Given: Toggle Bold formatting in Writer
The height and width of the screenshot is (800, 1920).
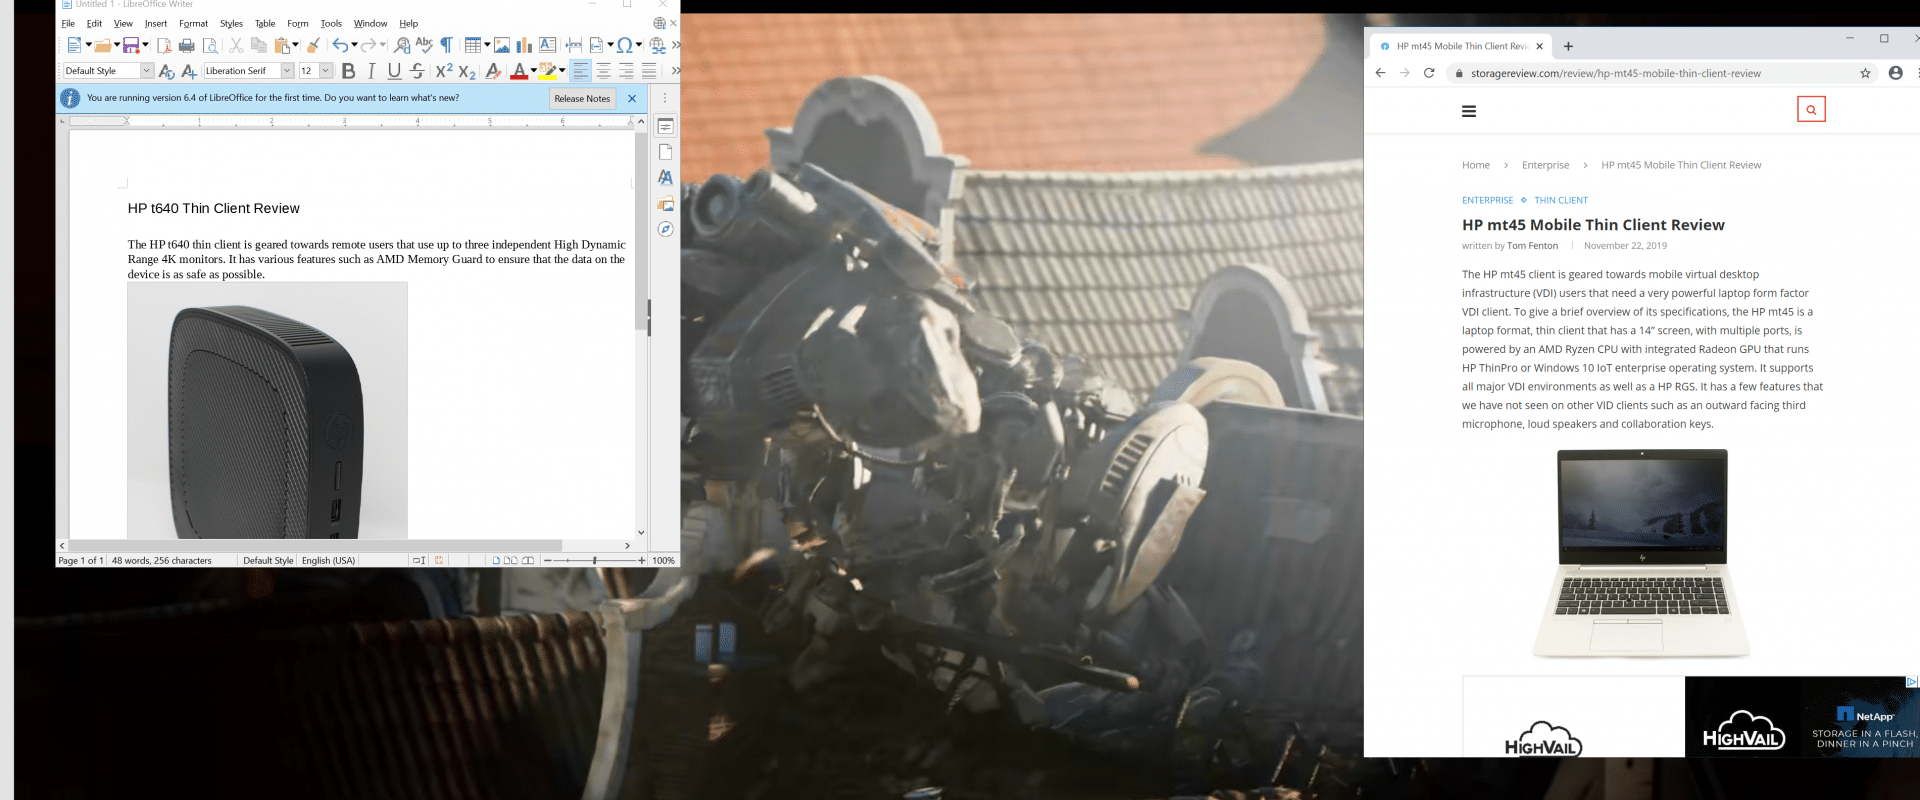Looking at the screenshot, I should pyautogui.click(x=348, y=71).
